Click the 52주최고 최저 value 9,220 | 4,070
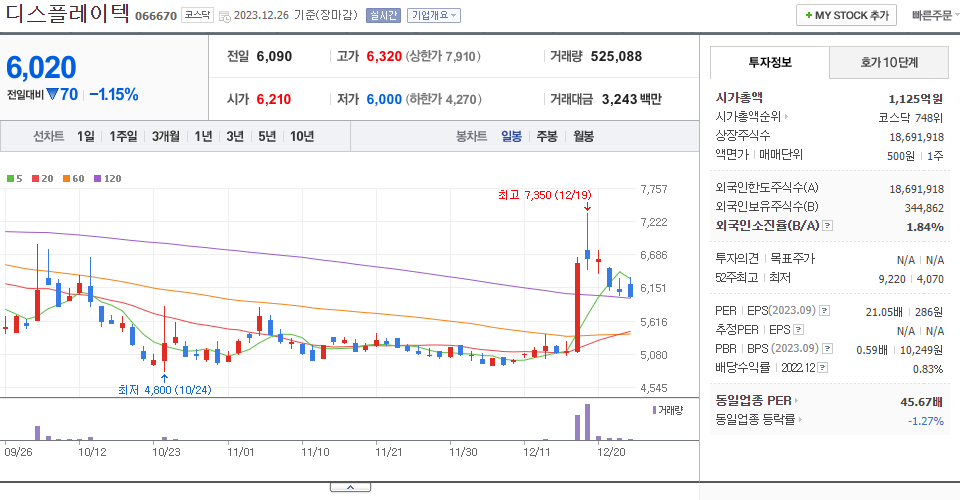 coord(911,278)
